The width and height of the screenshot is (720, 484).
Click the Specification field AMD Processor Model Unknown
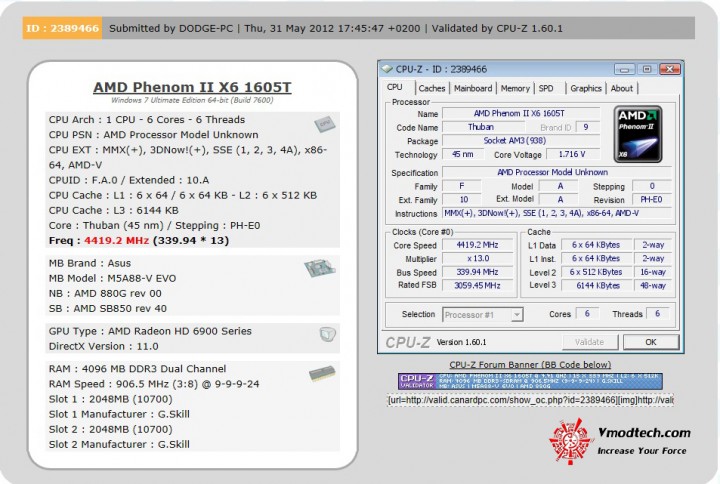(x=557, y=172)
